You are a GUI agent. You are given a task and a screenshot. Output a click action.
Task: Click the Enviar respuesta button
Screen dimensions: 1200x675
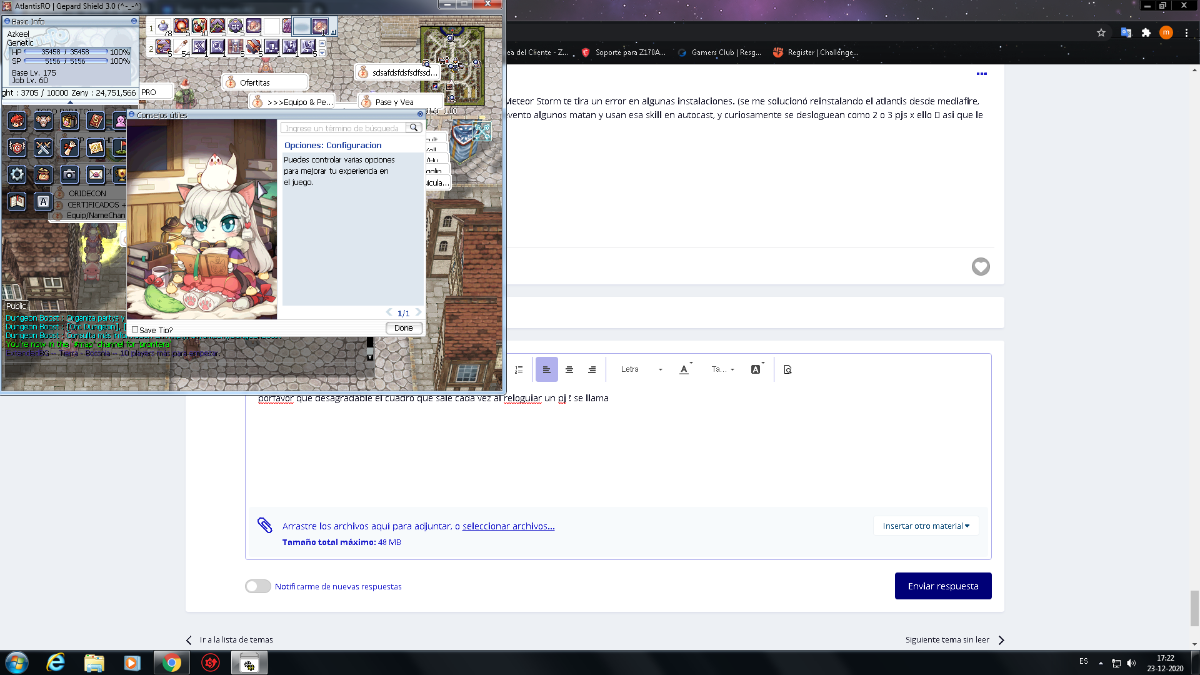tap(943, 586)
